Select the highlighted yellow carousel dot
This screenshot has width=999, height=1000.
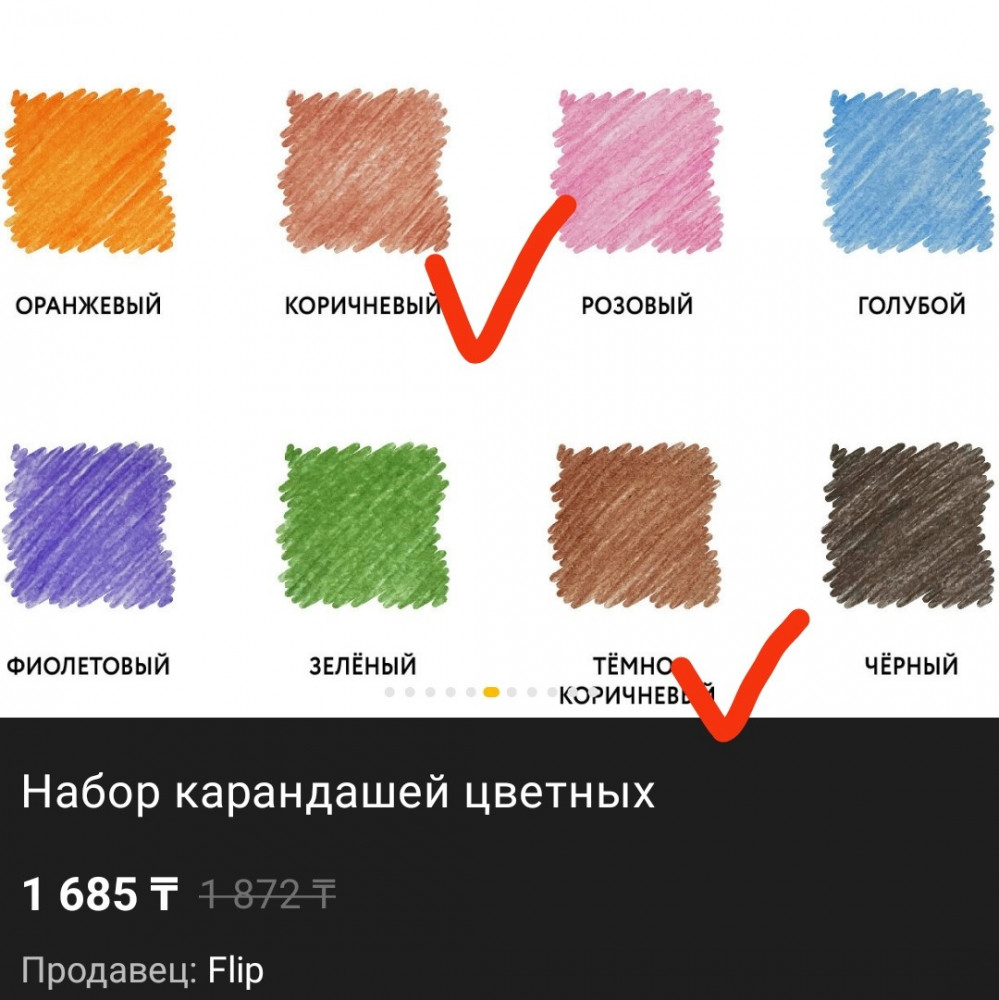pyautogui.click(x=491, y=692)
